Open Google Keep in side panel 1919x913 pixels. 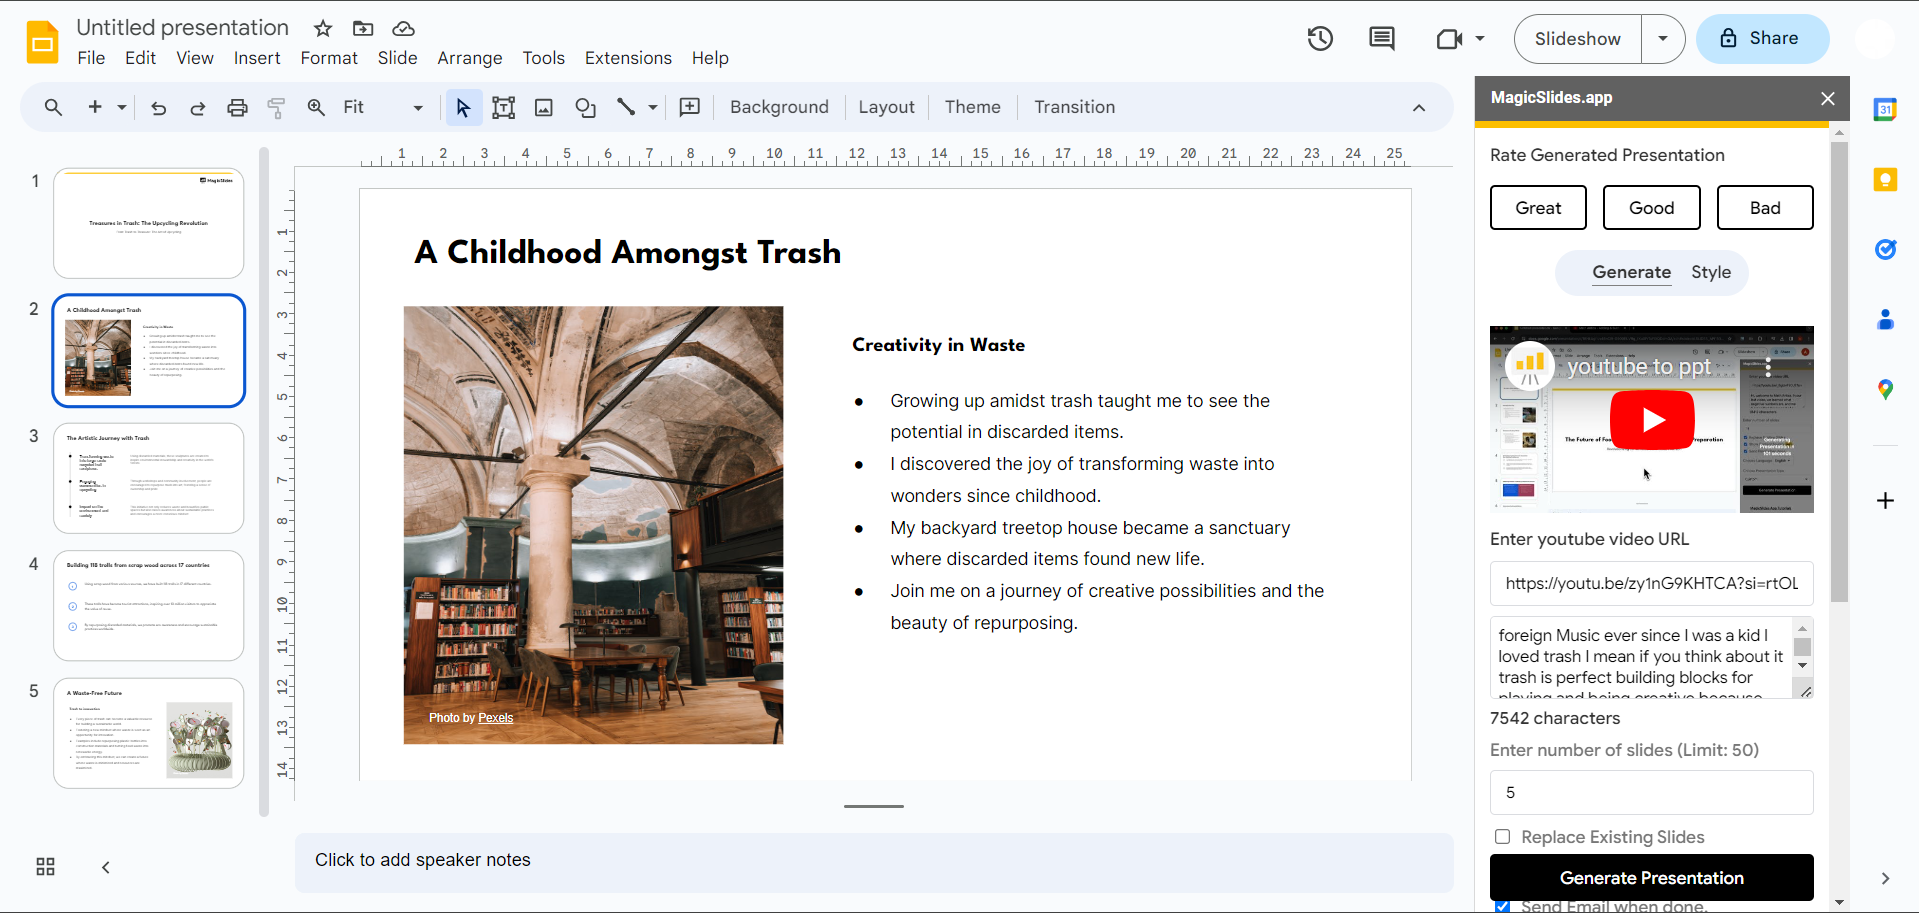pos(1885,180)
